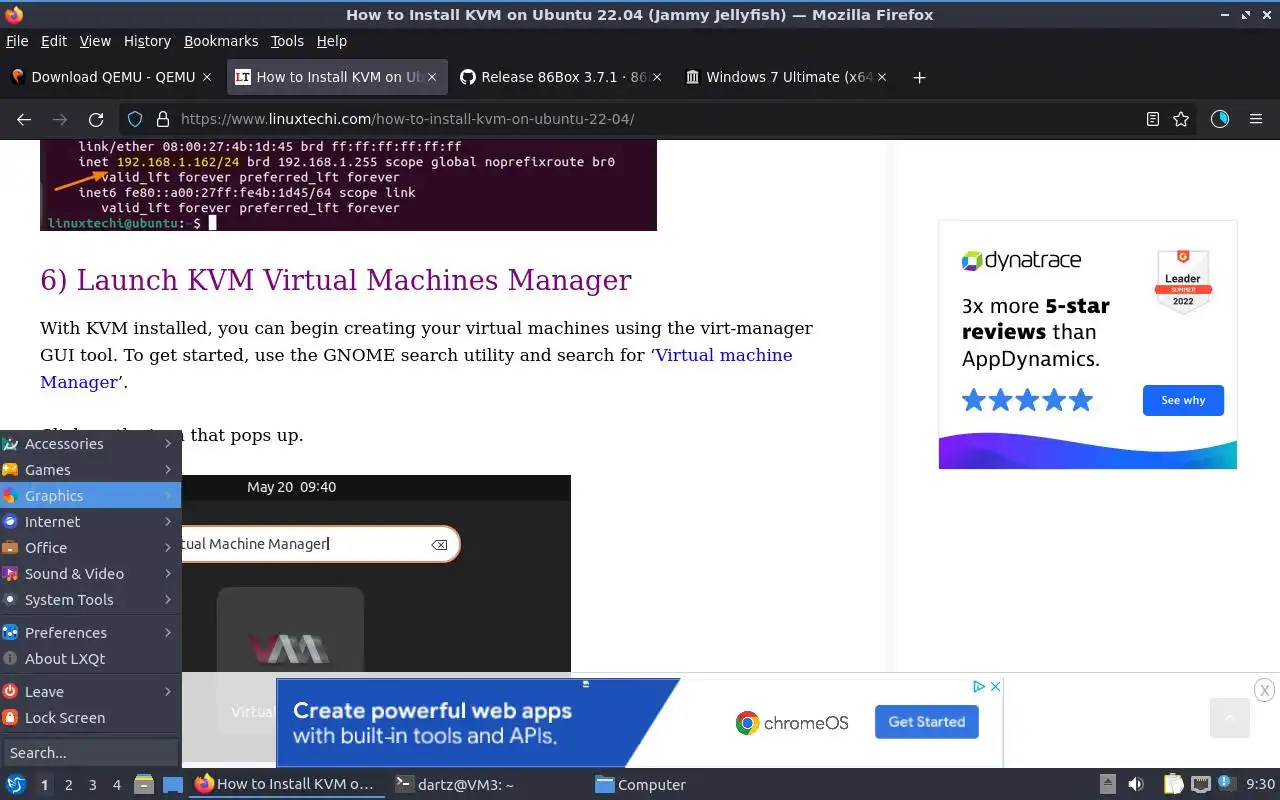Open the volume speaker tray icon
This screenshot has width=1280, height=800.
[1136, 785]
